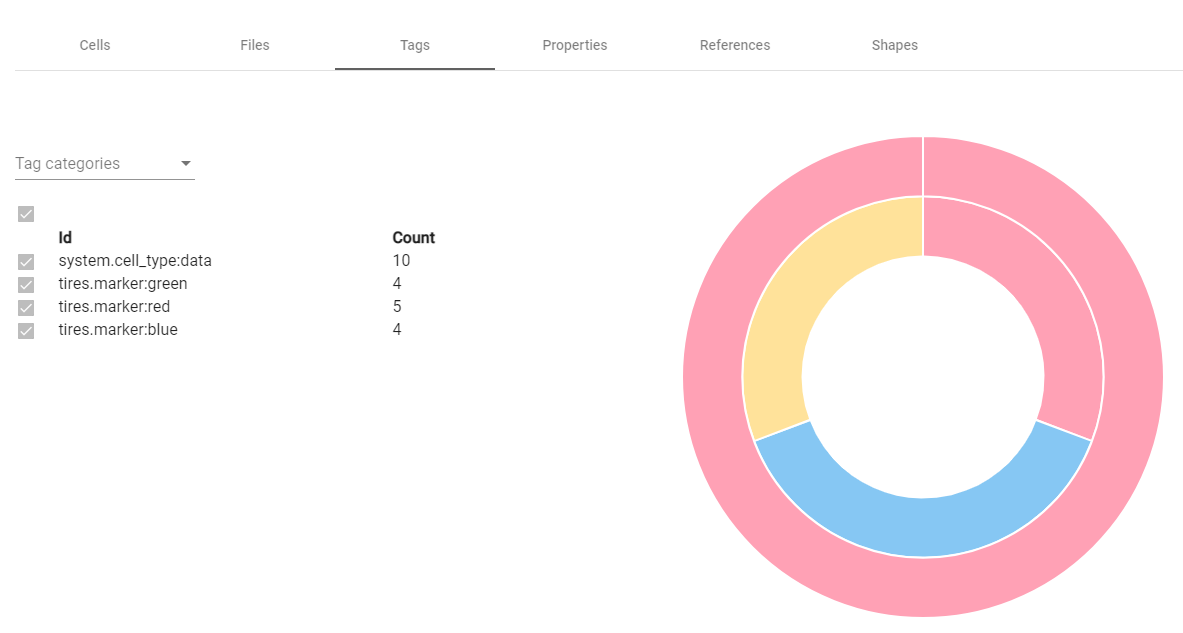Toggle the select-all checkbox above Id
Viewport: 1183px width, 633px height.
pos(26,214)
